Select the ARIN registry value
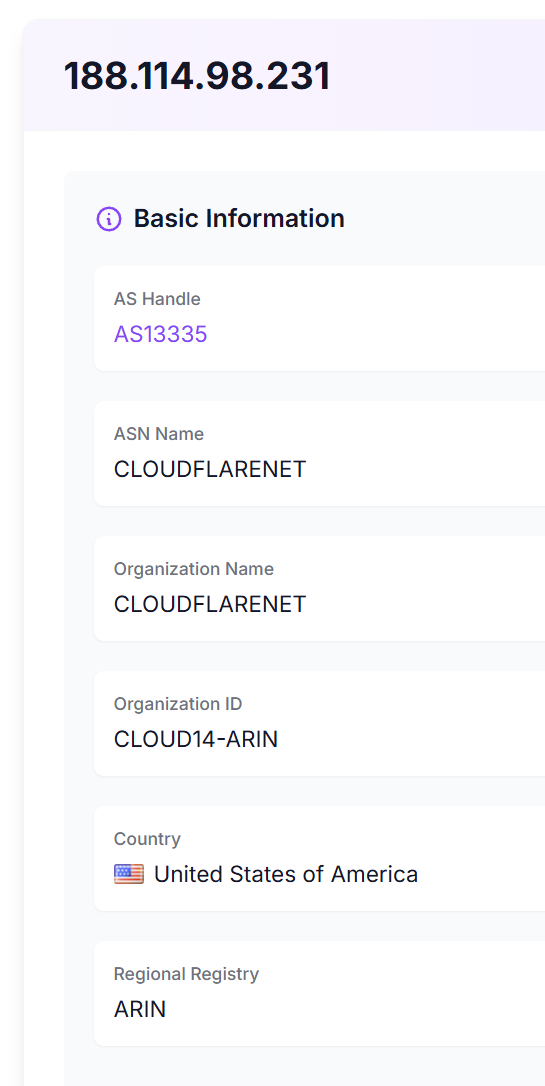545x1086 pixels. click(140, 1010)
